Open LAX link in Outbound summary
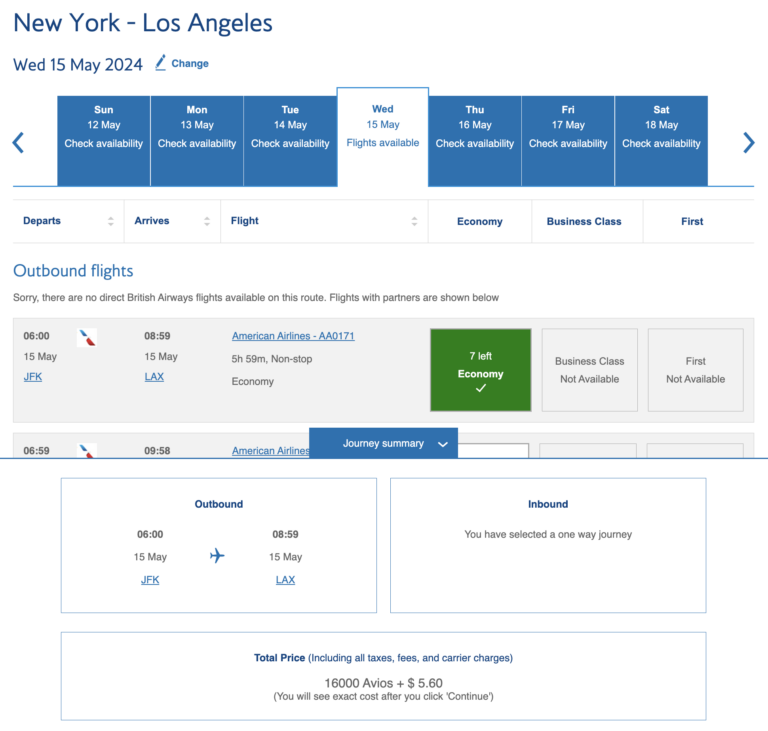Image resolution: width=768 pixels, height=731 pixels. [285, 580]
